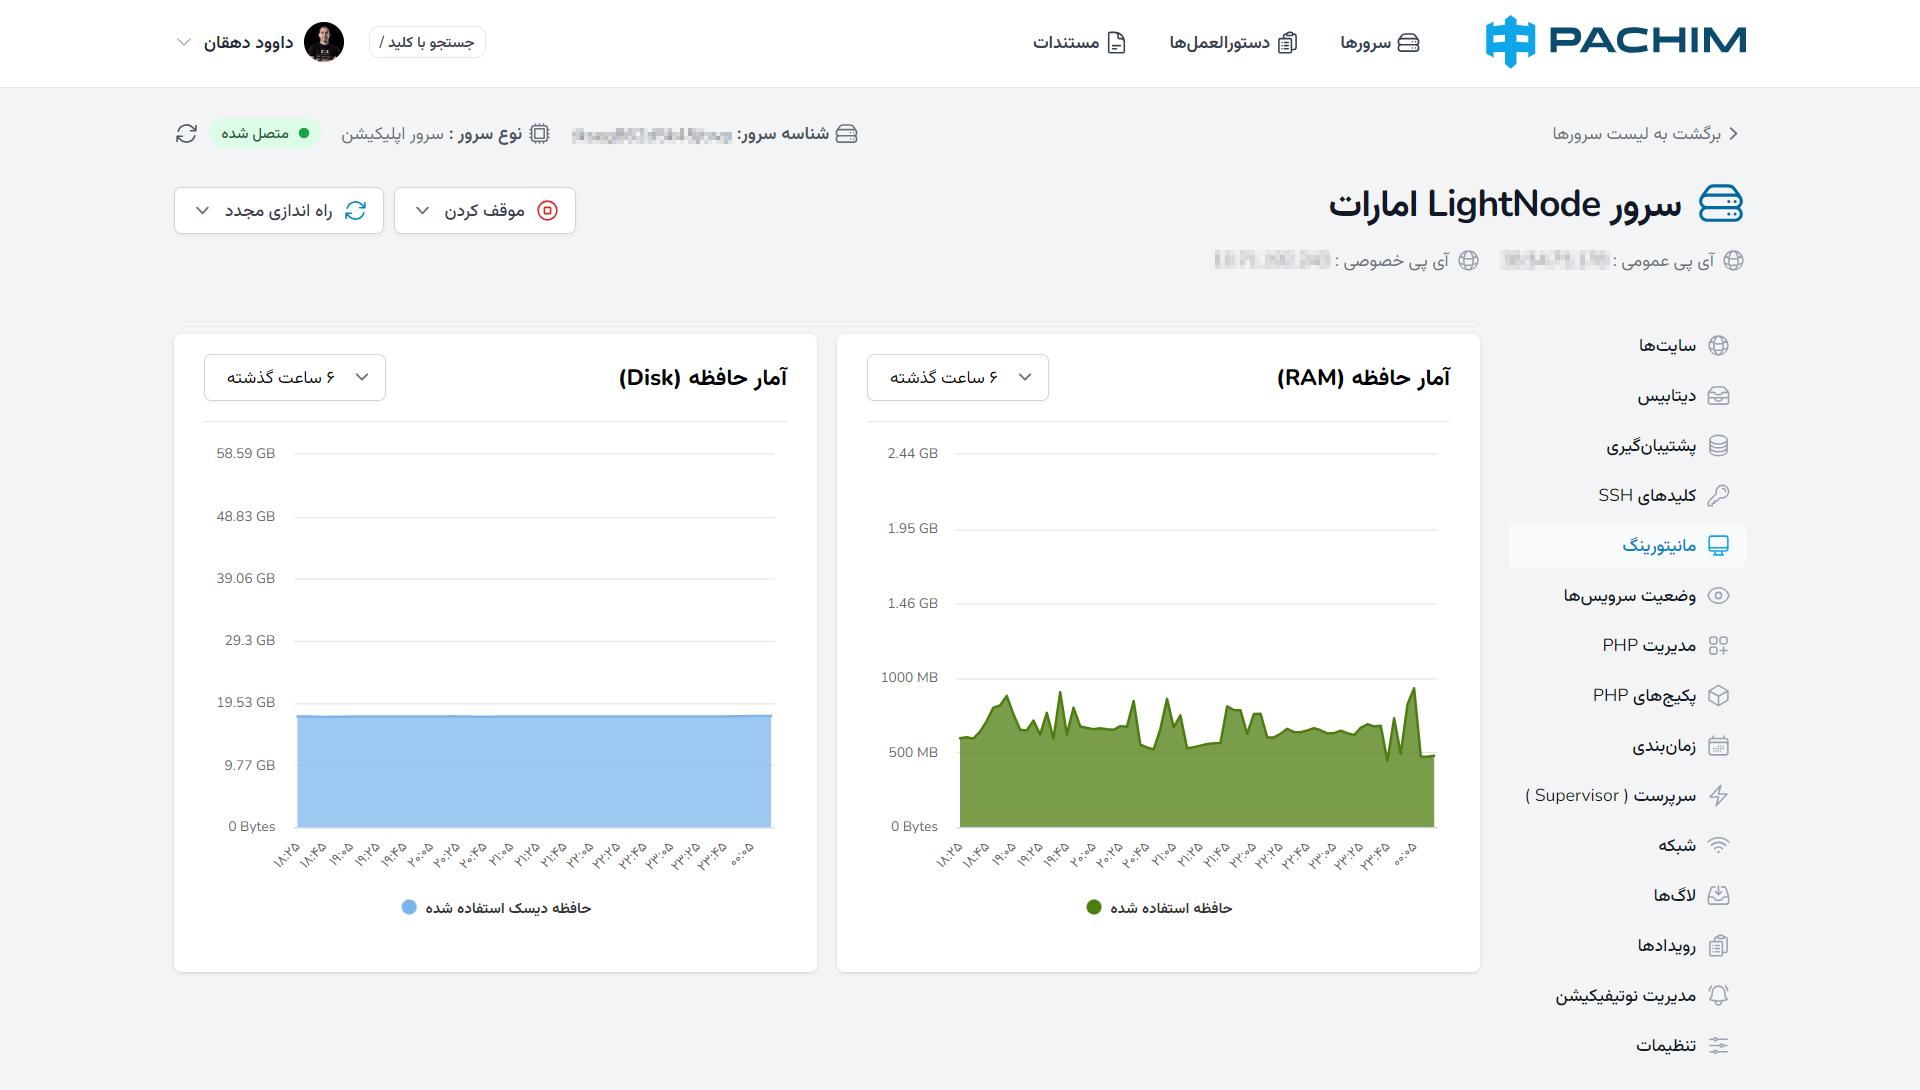Click the راه اندازی مجدد restart button
Screen dimensions: 1920x1090
click(279, 210)
